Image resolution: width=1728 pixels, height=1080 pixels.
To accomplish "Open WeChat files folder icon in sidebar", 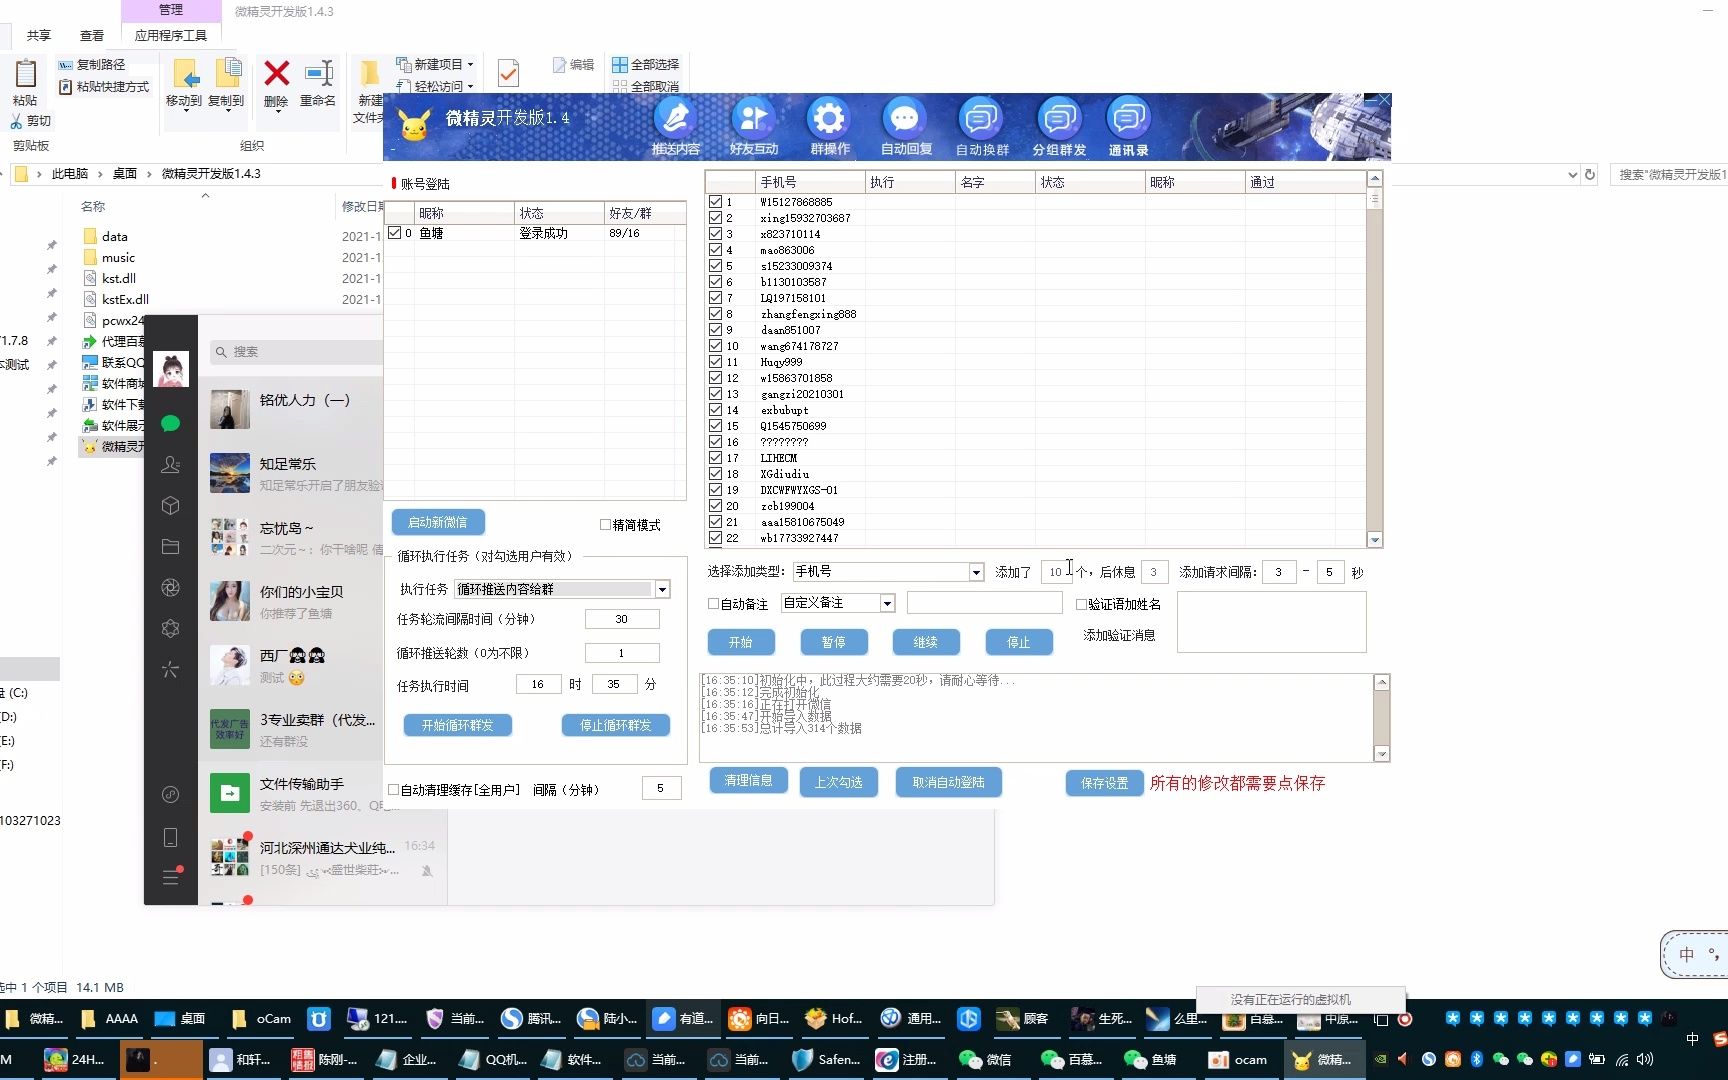I will [170, 547].
